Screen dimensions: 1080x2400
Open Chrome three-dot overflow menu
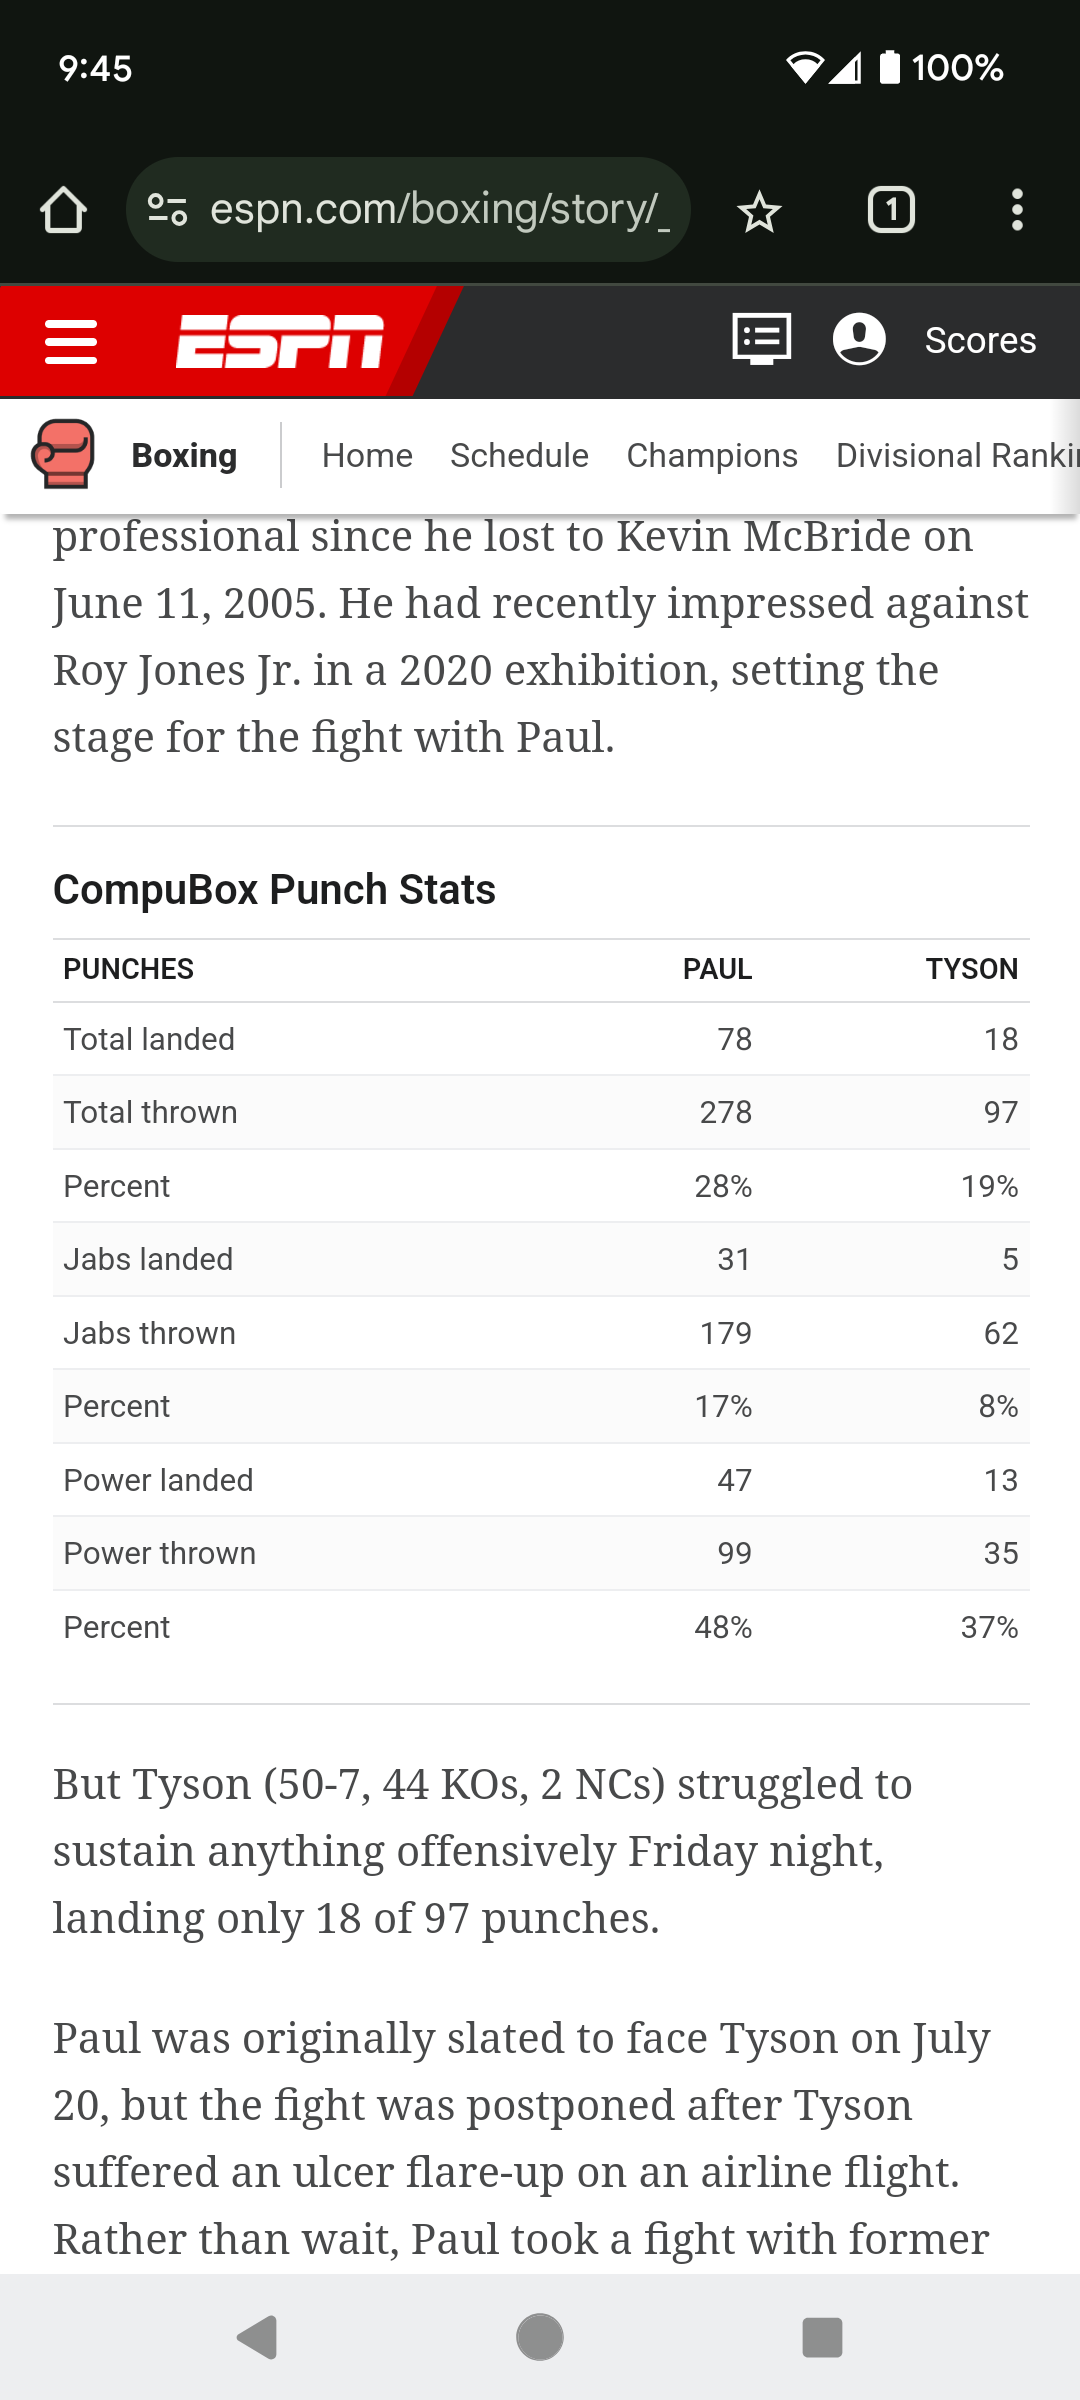point(1017,210)
